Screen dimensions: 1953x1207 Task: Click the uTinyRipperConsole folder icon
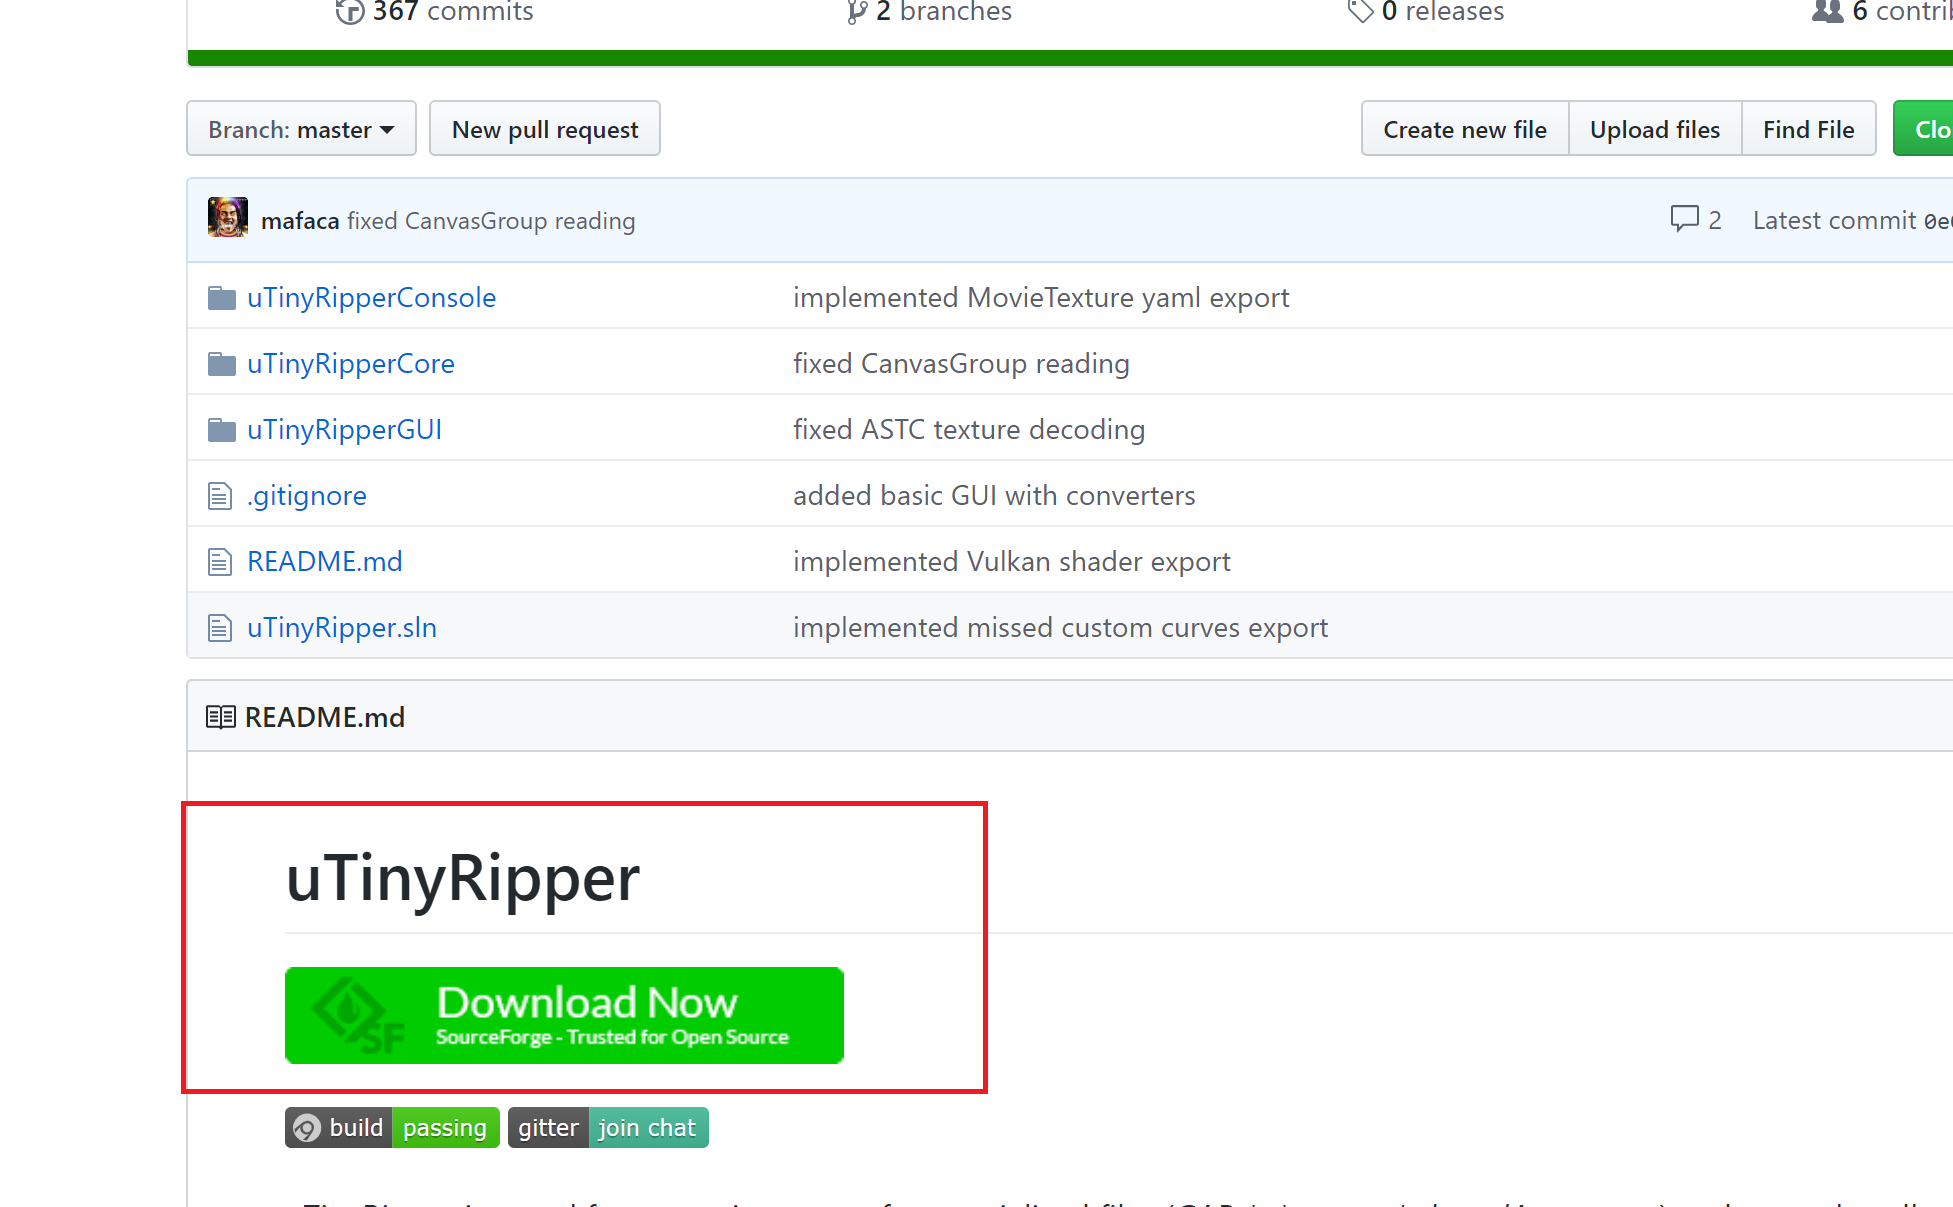click(221, 298)
